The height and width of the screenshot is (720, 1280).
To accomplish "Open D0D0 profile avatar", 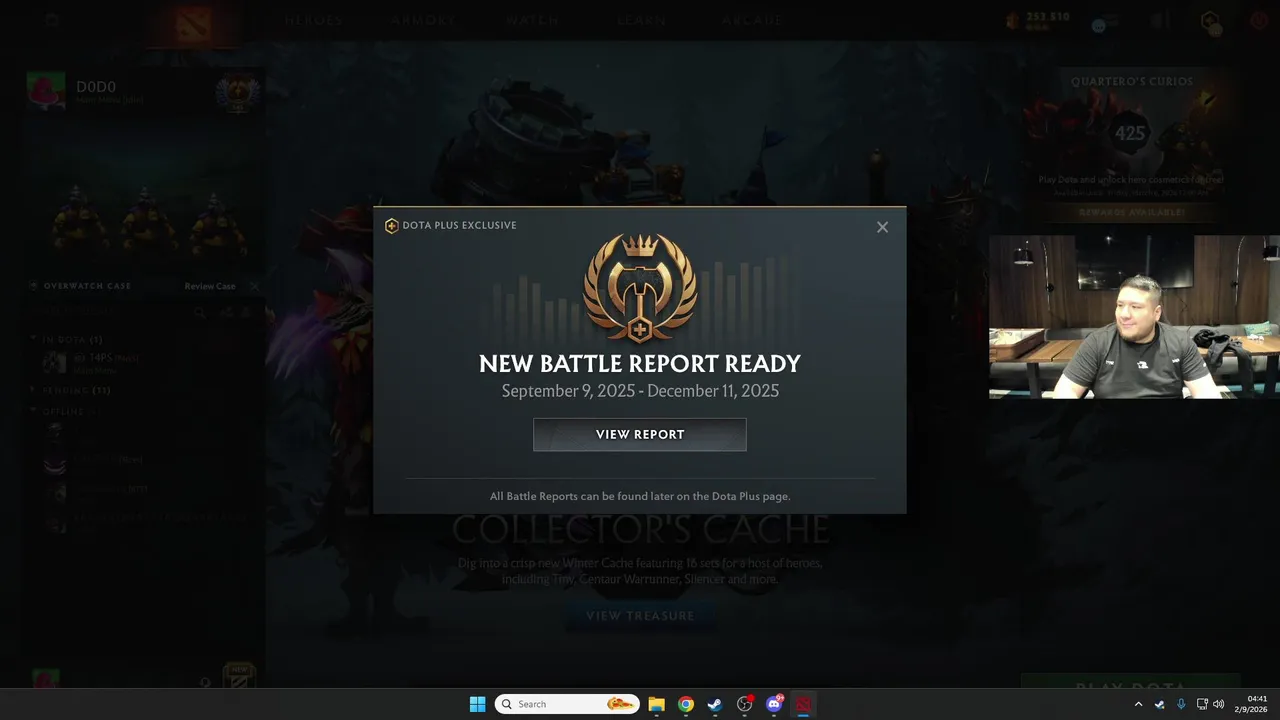I will (x=46, y=91).
